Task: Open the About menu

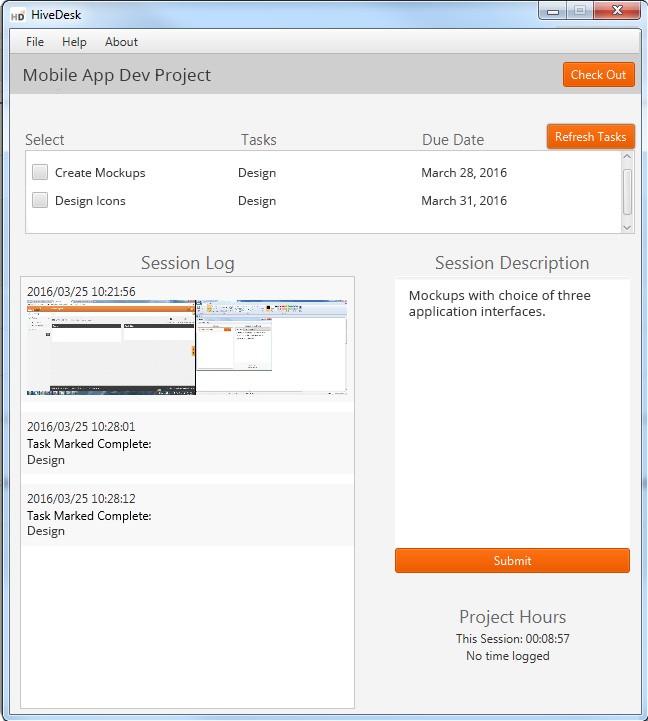Action: click(121, 42)
